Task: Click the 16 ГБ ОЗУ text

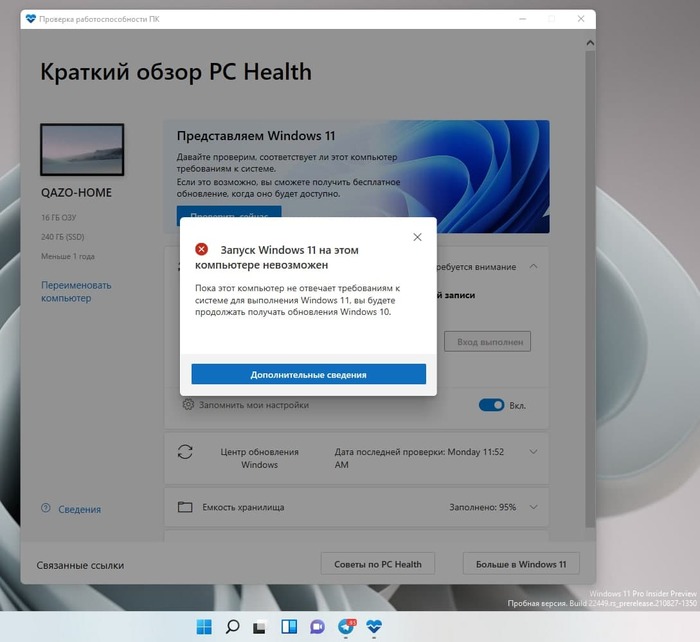Action: pyautogui.click(x=58, y=217)
